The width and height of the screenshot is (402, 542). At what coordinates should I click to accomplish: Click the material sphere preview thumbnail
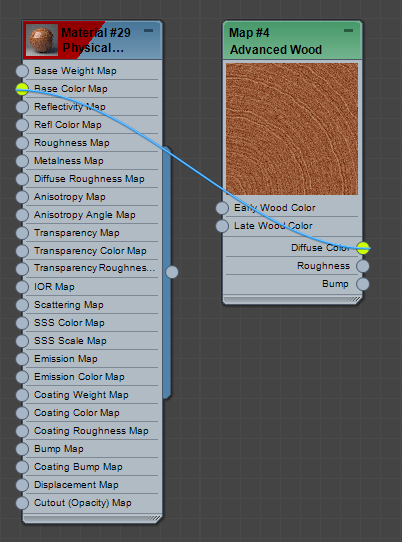(42, 40)
